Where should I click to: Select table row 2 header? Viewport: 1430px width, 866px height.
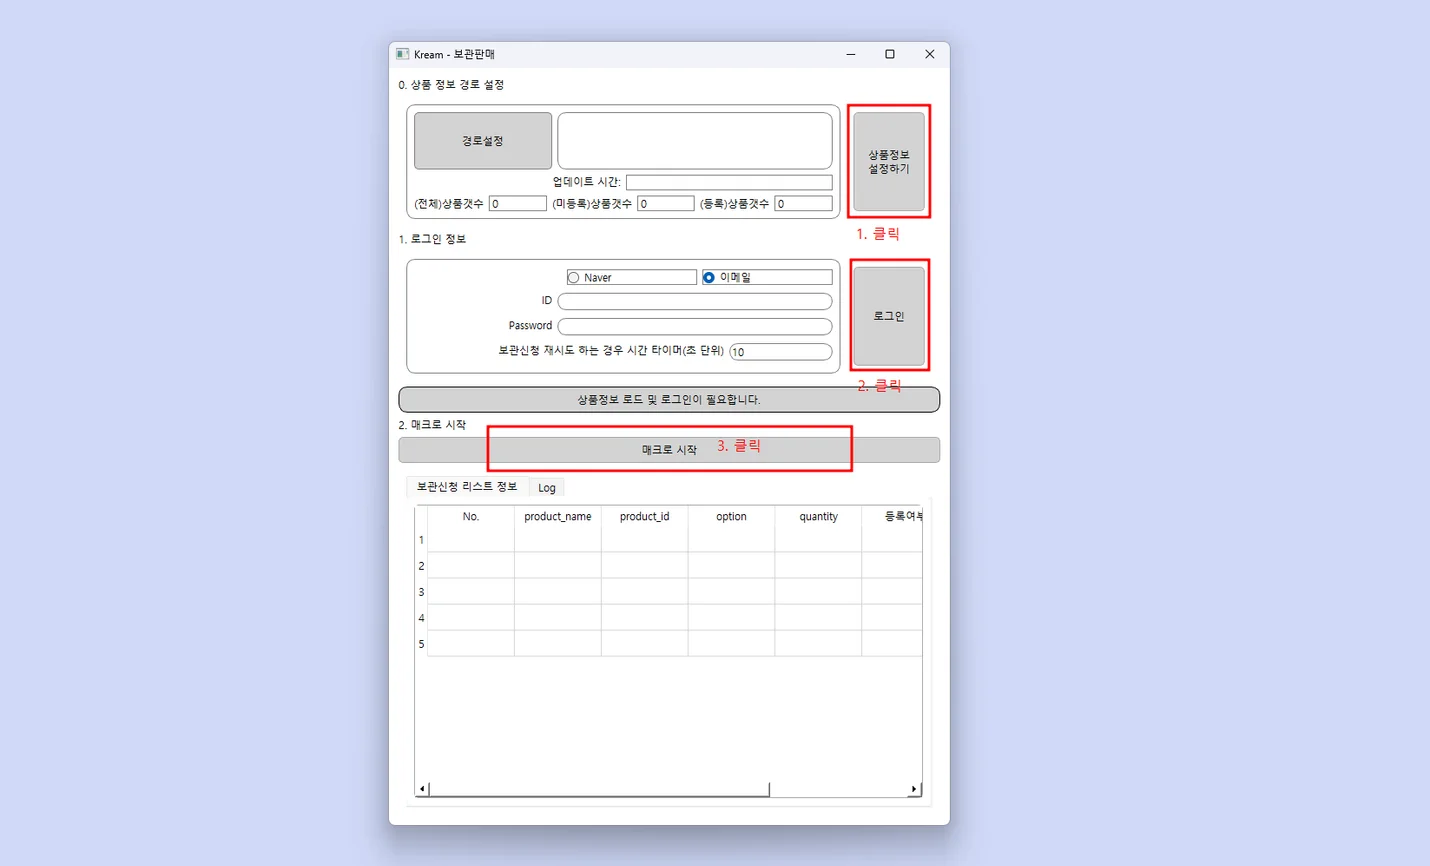(421, 566)
